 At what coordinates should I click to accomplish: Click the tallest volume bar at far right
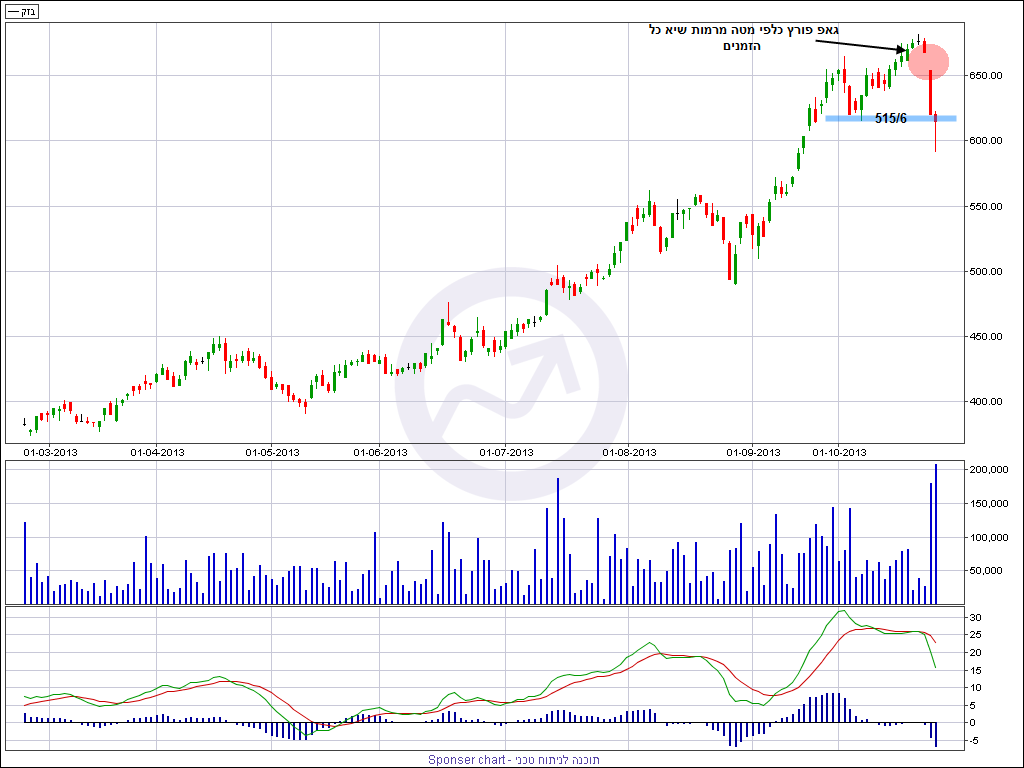(936, 534)
